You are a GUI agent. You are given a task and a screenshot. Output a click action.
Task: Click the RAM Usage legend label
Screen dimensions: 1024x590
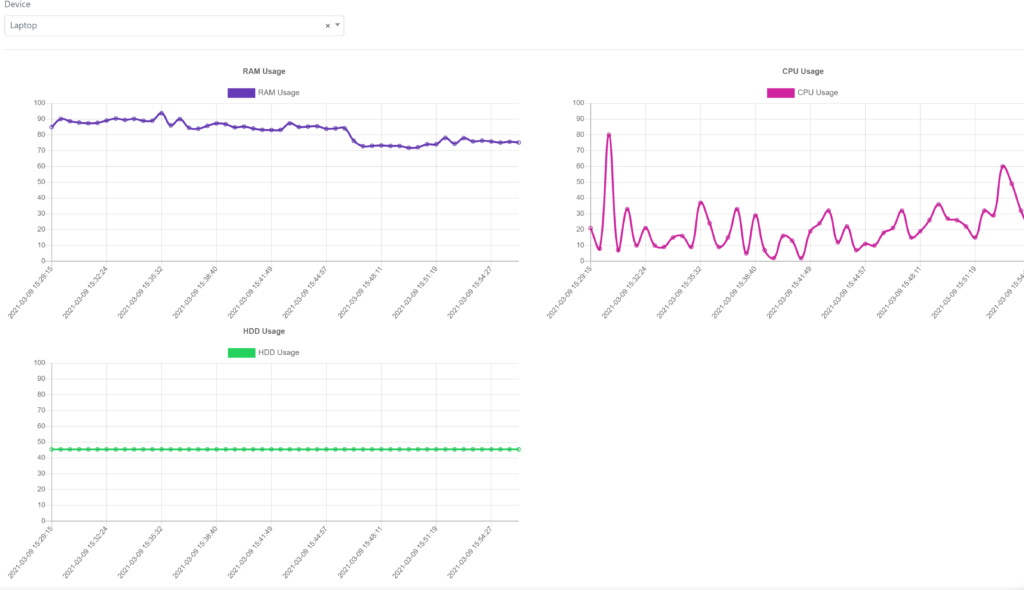tap(279, 93)
